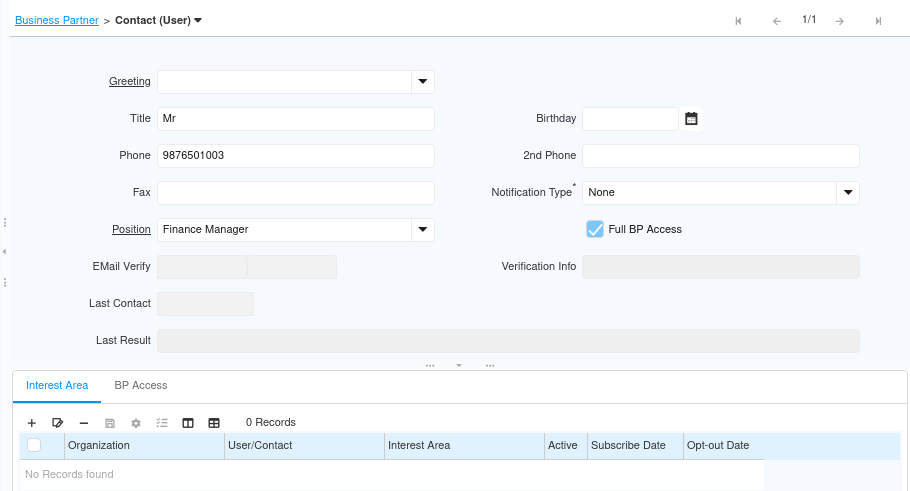Jump to the last record
910x491 pixels.
pyautogui.click(x=878, y=21)
